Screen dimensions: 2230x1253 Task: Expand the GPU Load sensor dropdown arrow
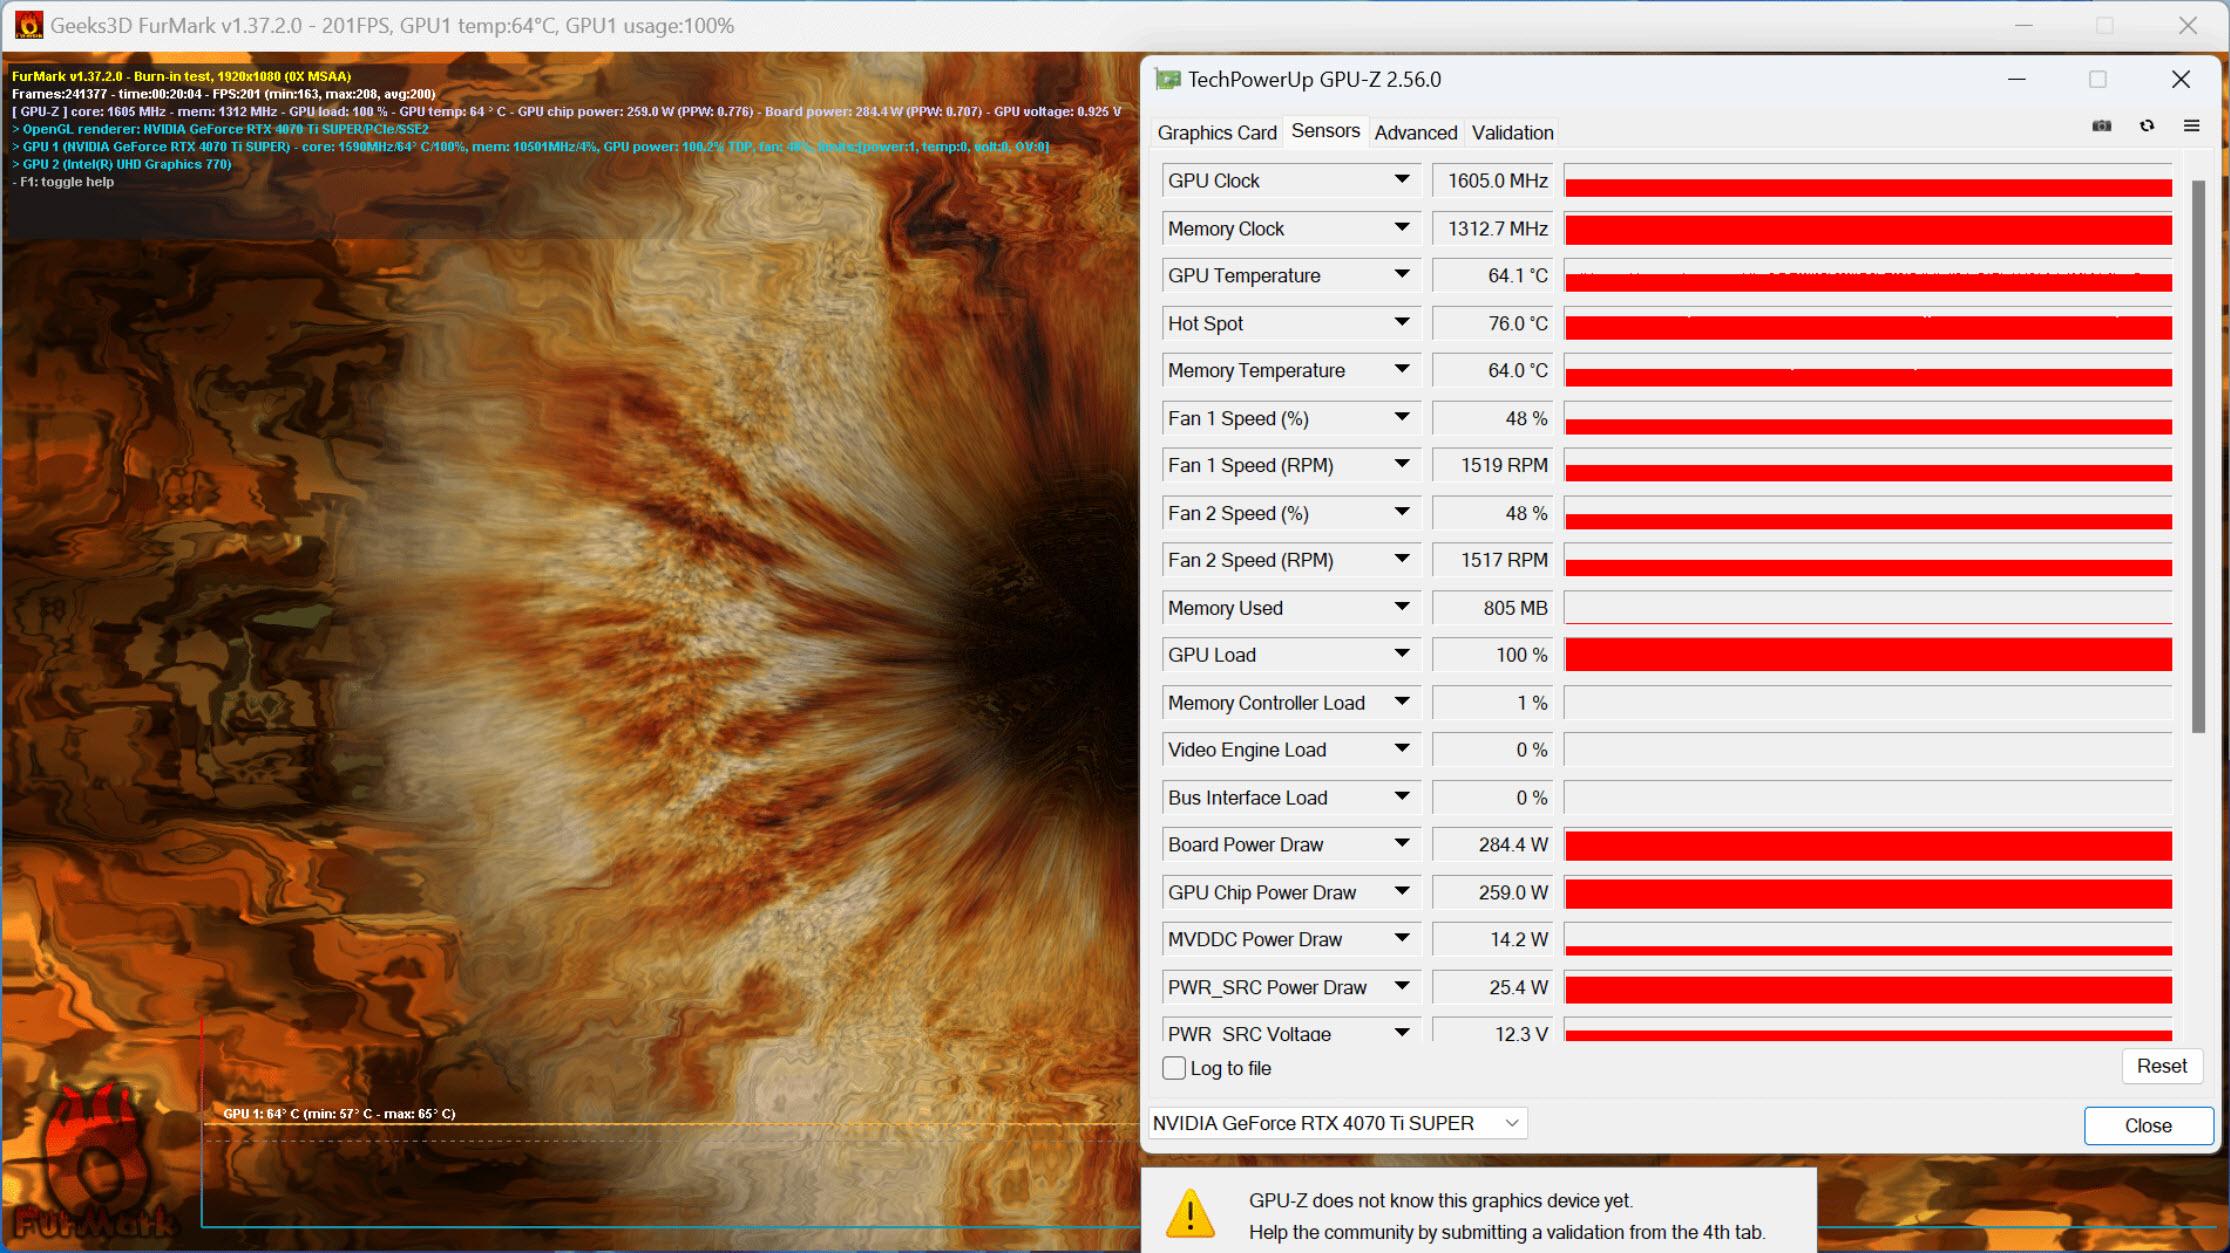1403,656
